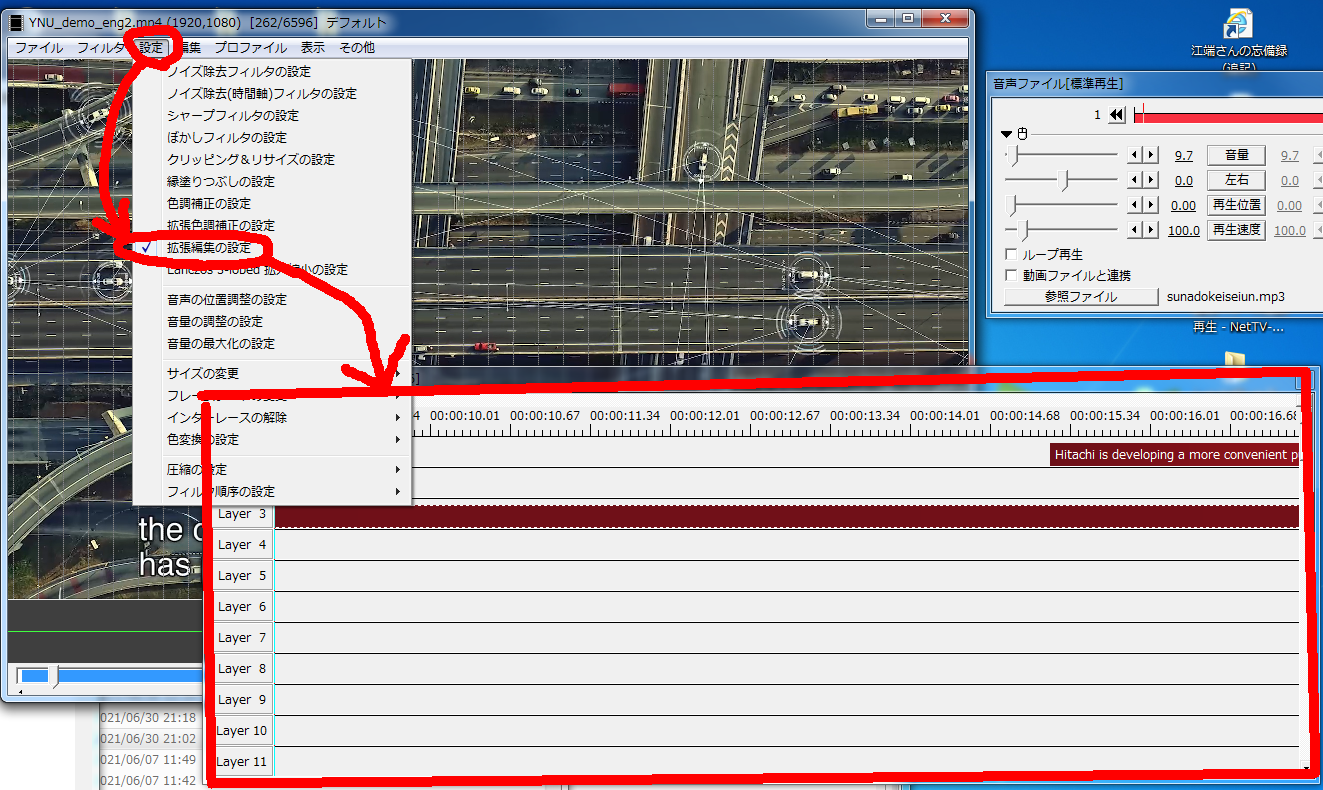Viewport: 1323px width, 790px height.
Task: Click the 左右 pan slider handle
Action: pos(1065,180)
